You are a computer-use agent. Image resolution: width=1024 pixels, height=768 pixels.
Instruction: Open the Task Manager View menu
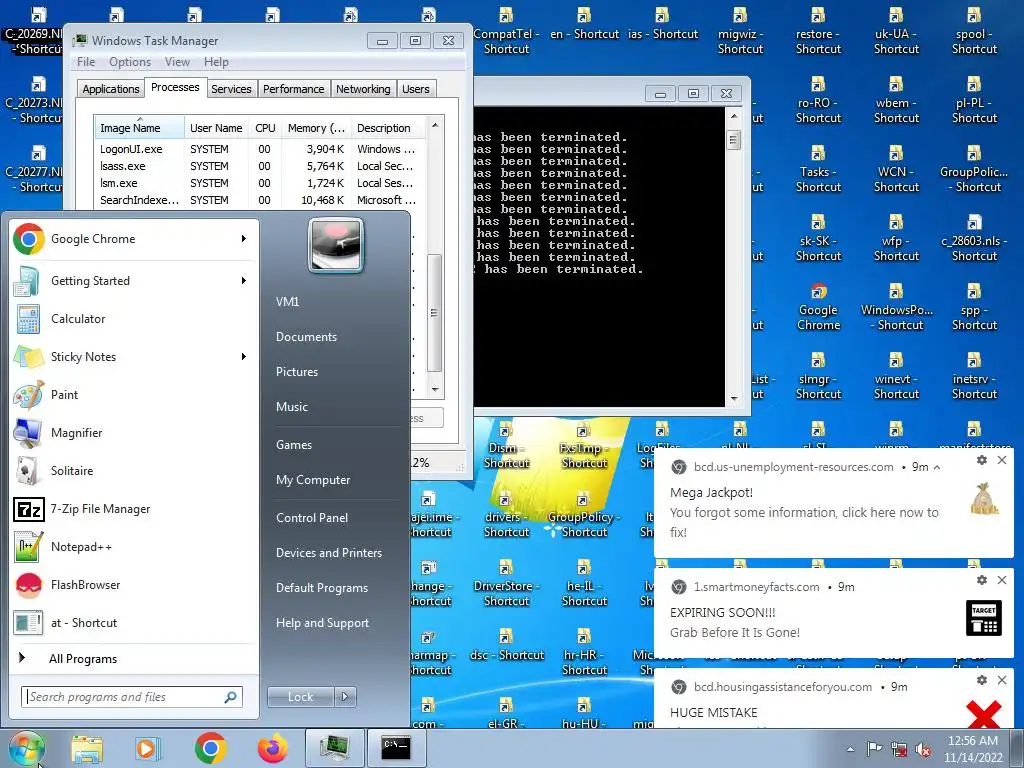click(x=177, y=62)
